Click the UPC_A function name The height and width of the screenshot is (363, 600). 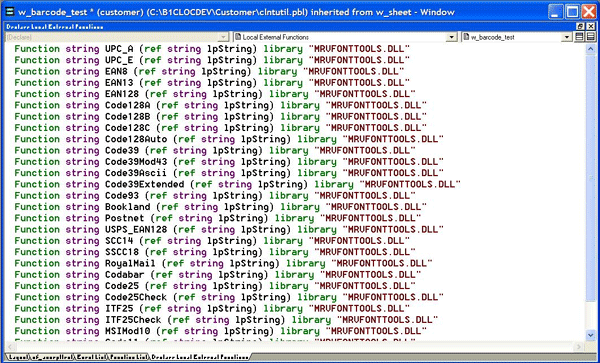119,49
